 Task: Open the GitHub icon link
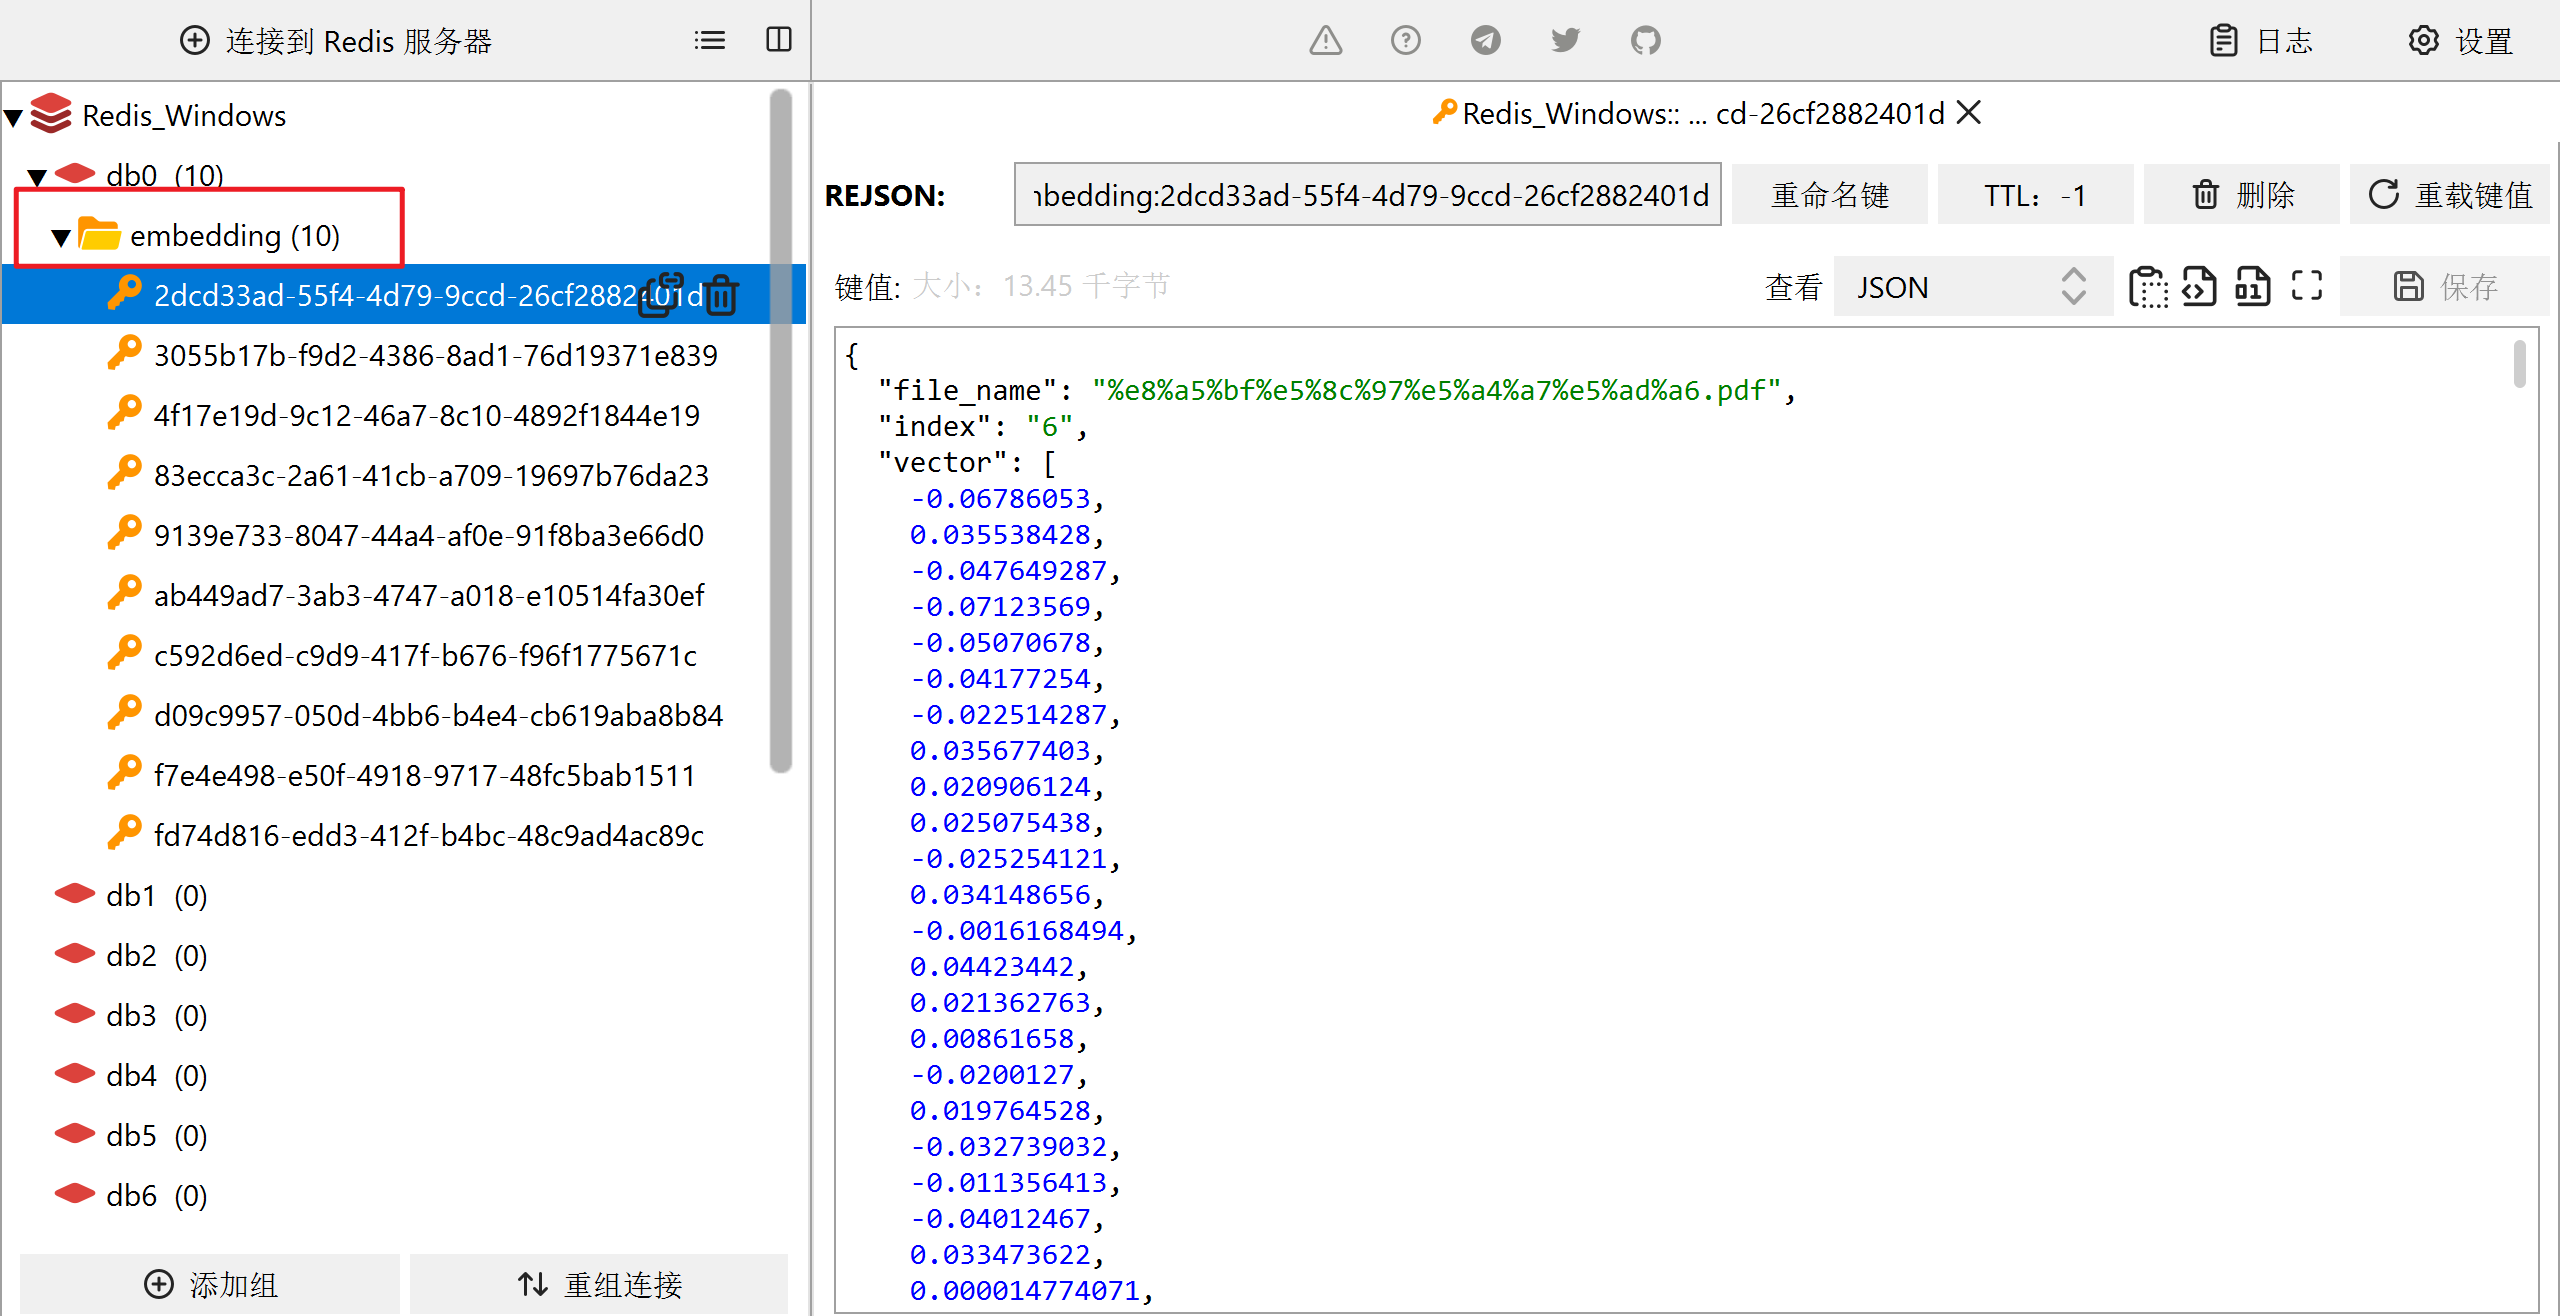point(1645,40)
